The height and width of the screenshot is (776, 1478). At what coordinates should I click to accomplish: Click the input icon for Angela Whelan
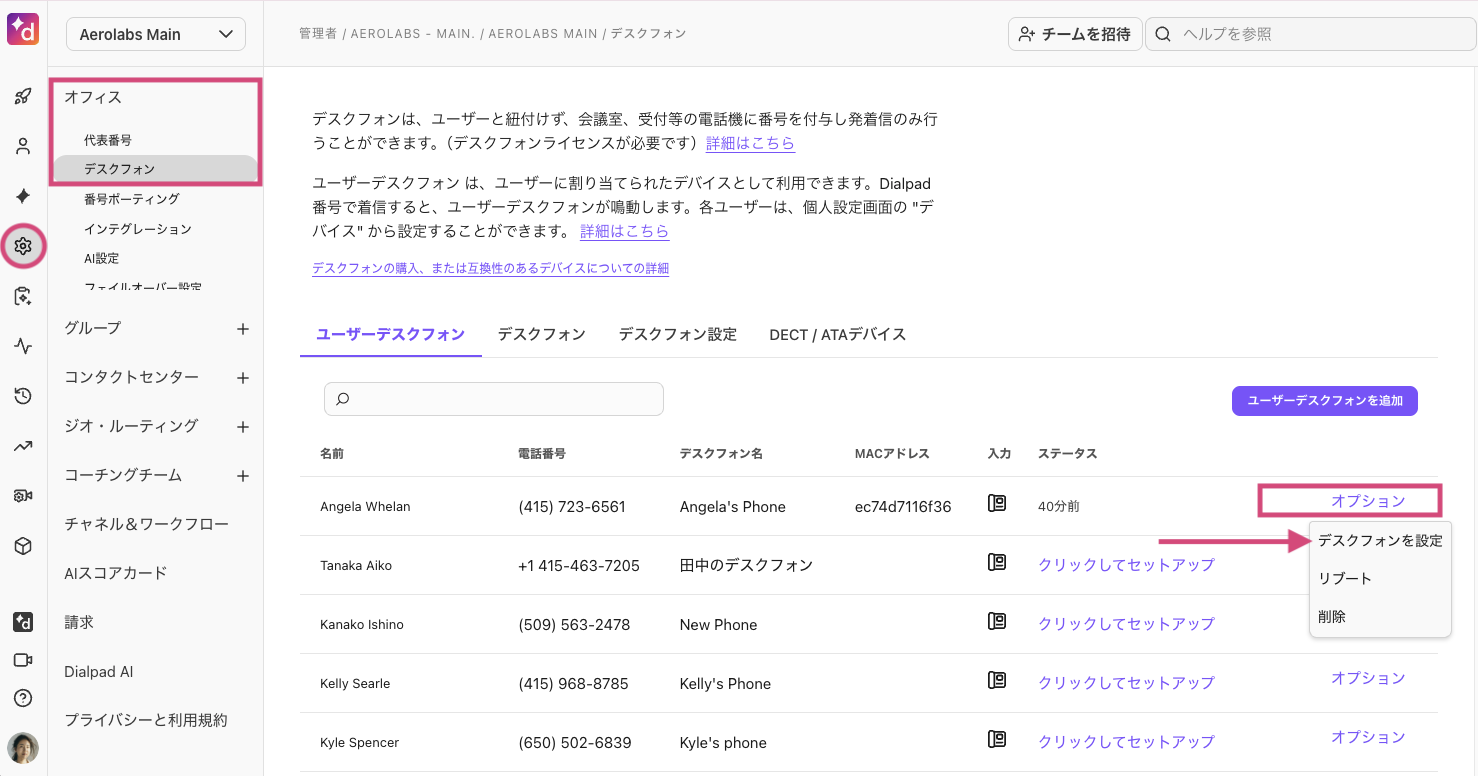click(x=996, y=504)
